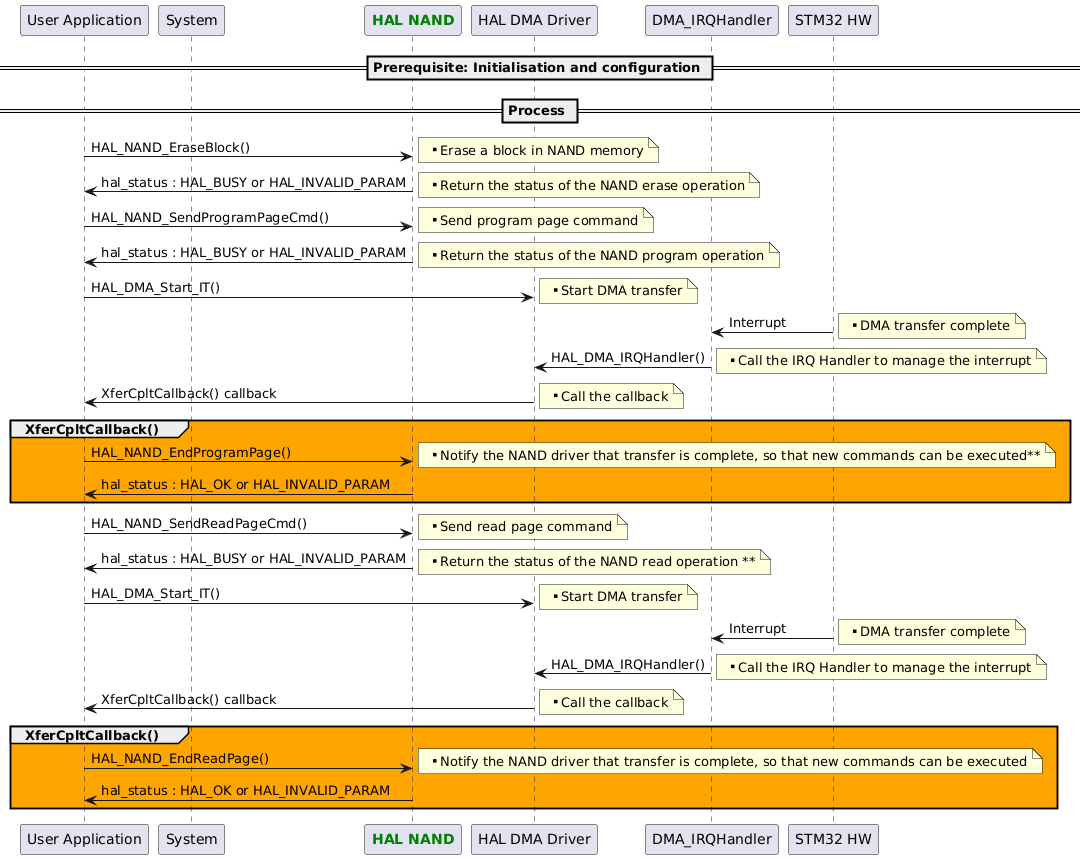The width and height of the screenshot is (1086, 859).
Task: Click the top User Application participant box
Action: (x=84, y=20)
